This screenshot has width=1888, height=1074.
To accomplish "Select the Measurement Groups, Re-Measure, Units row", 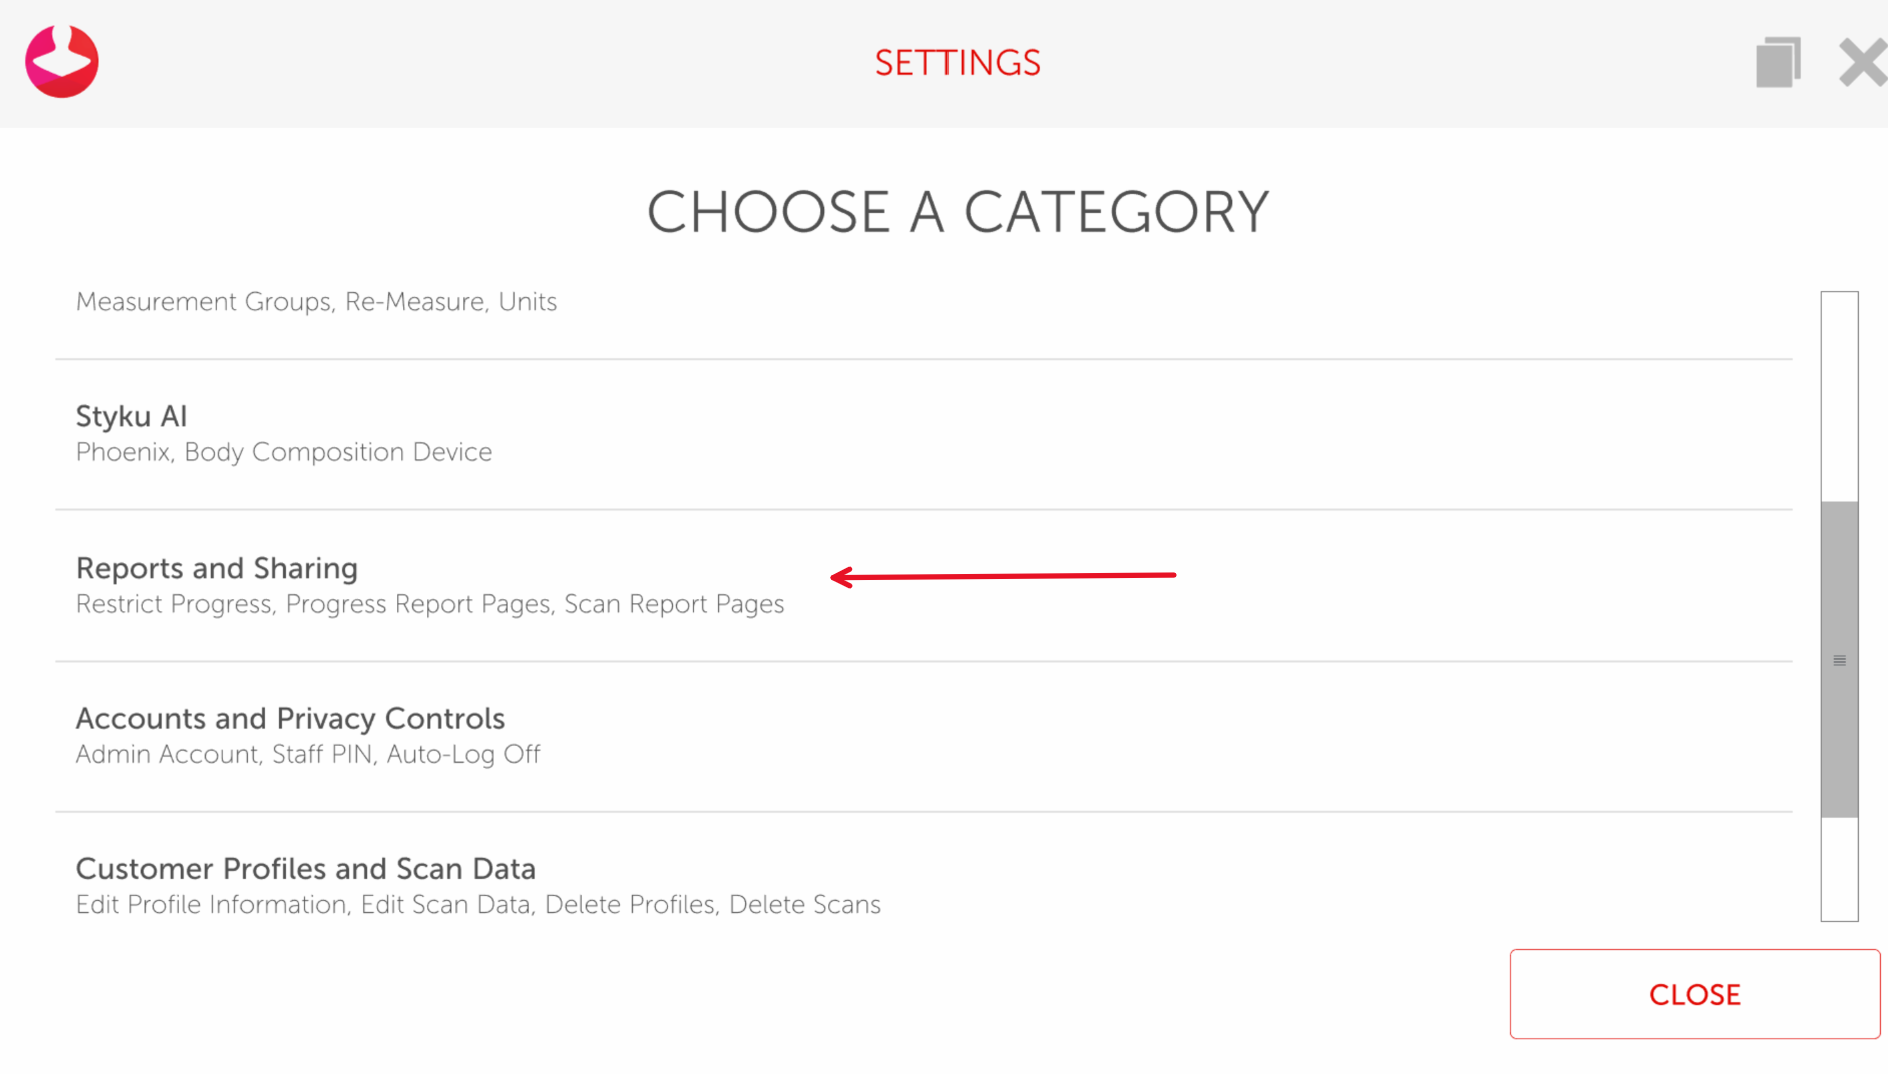I will tap(316, 302).
